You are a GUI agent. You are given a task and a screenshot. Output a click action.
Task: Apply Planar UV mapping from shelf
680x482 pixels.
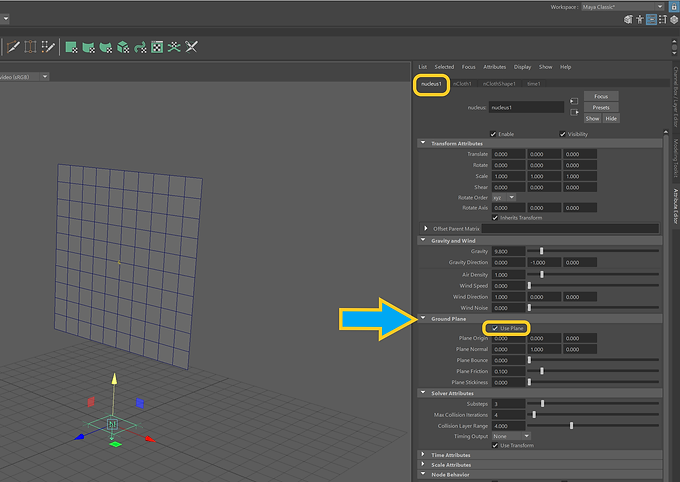click(71, 47)
